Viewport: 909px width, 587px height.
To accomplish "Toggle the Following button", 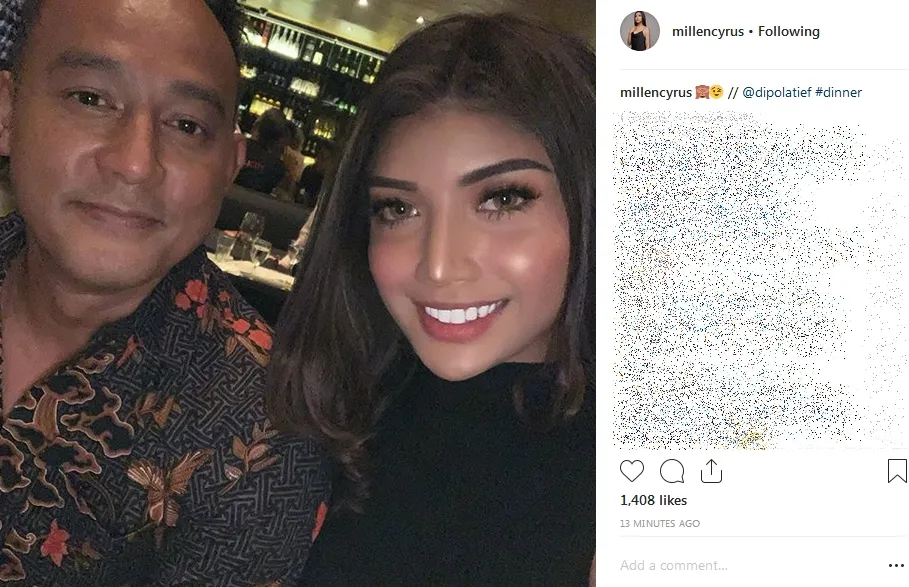I will tap(788, 31).
